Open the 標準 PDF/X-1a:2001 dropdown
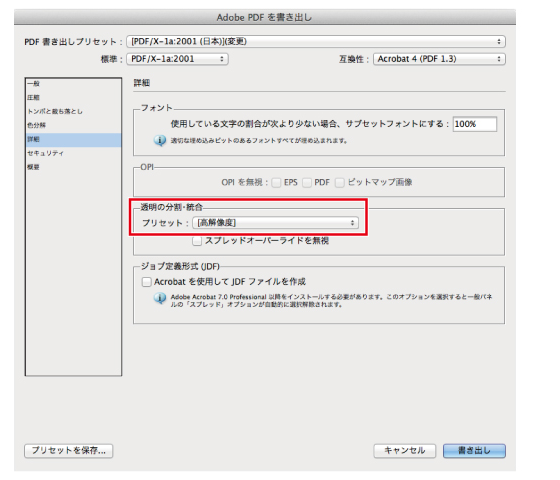560x480 pixels. 178,59
